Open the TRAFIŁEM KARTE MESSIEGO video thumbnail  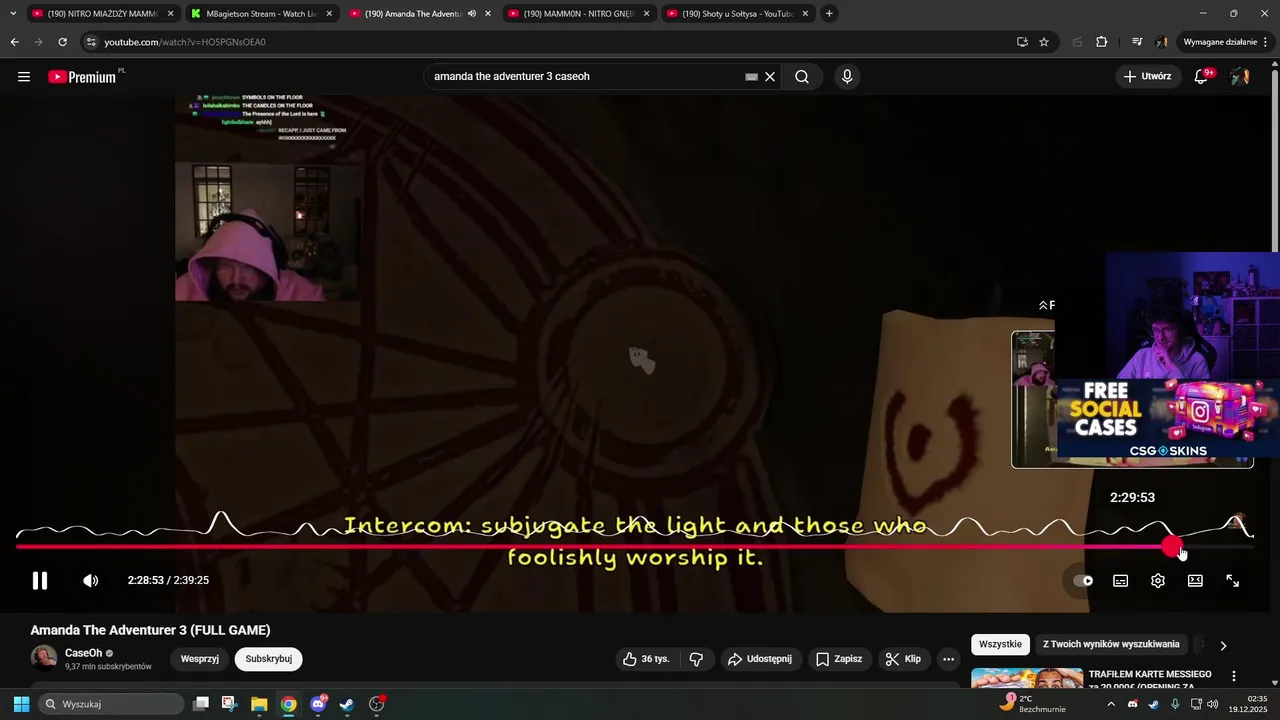click(x=1027, y=679)
